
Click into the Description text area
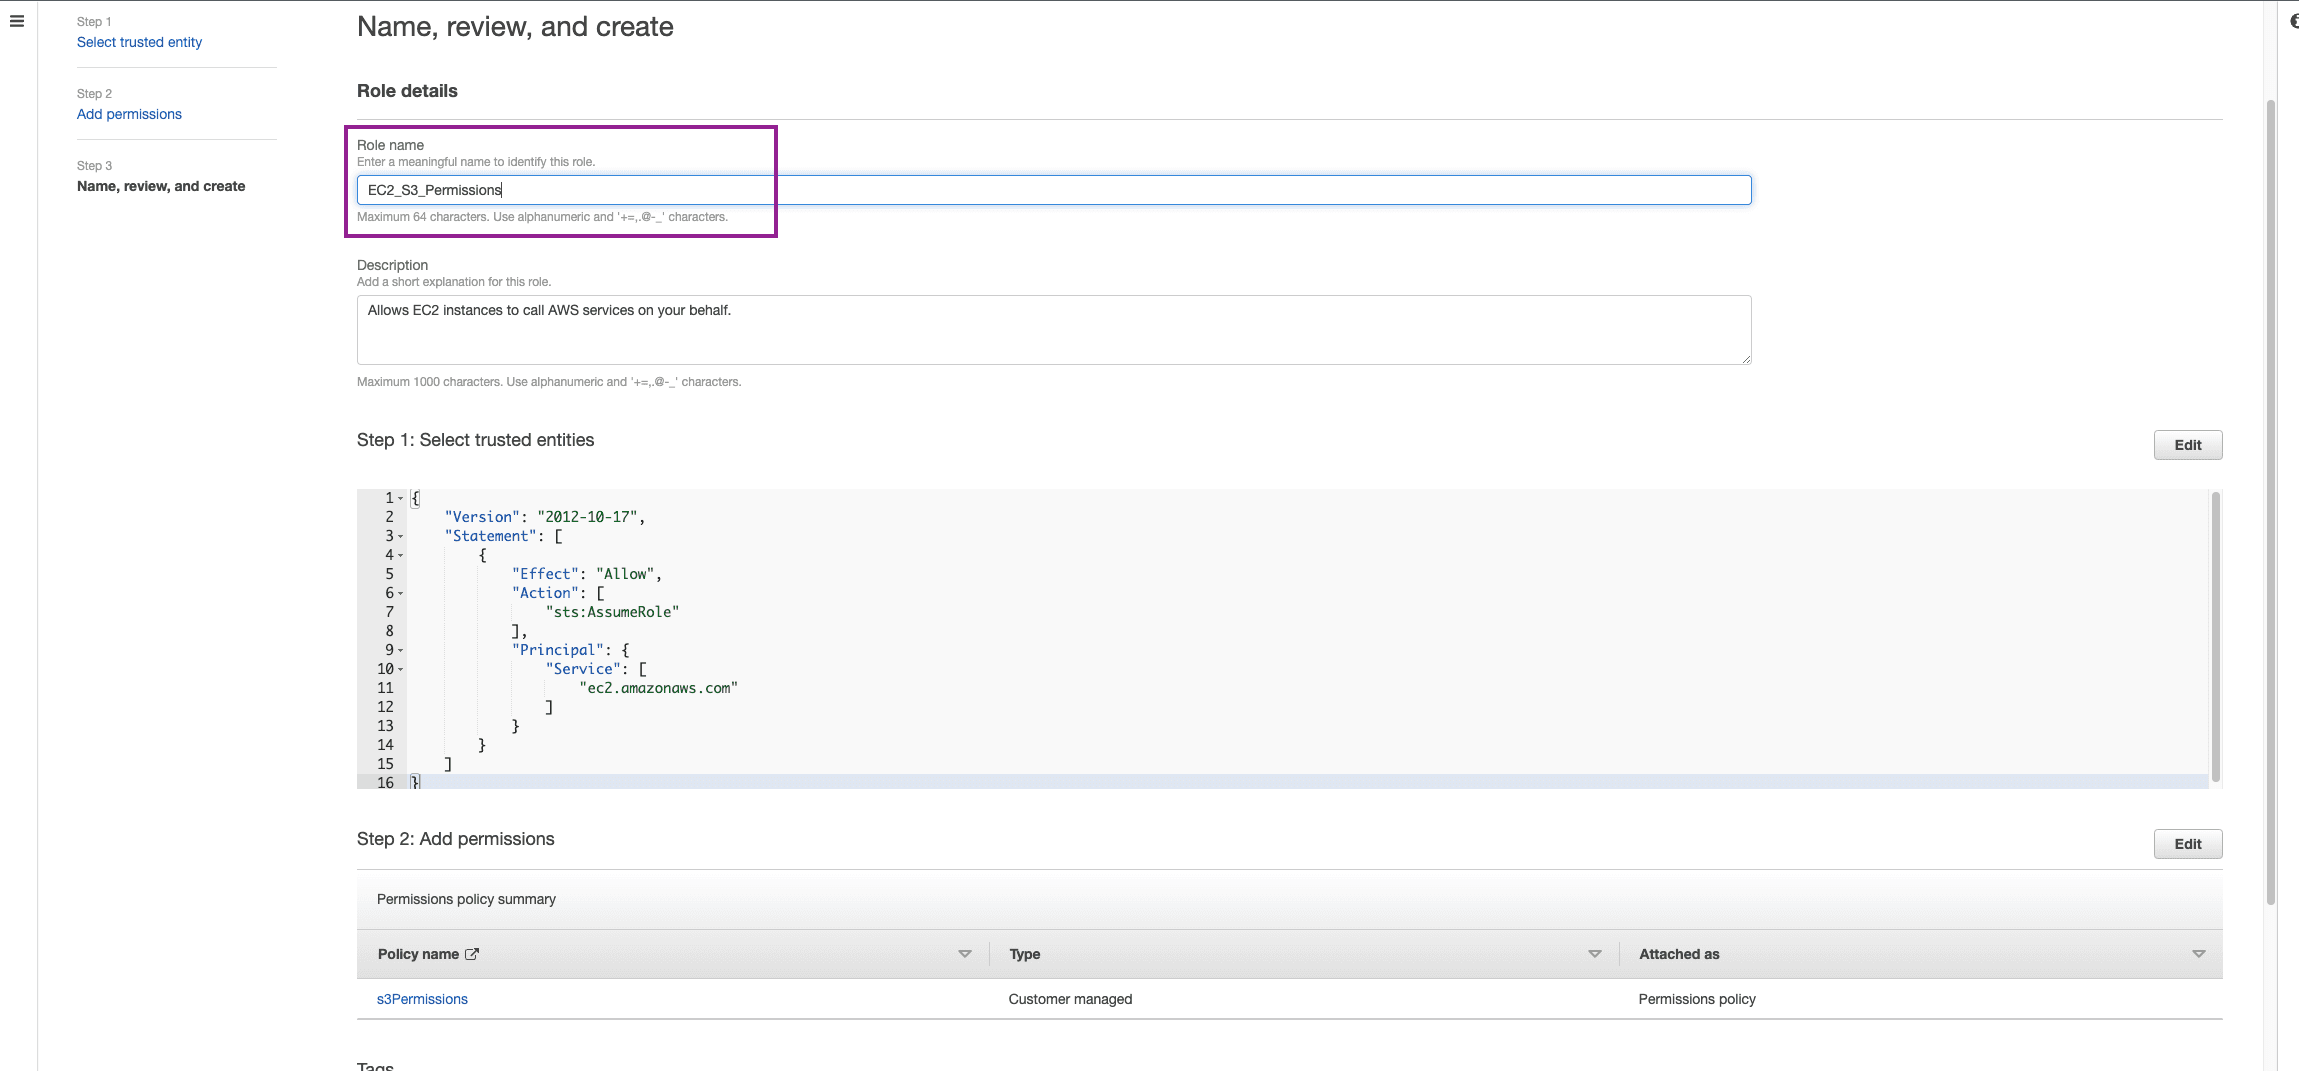coord(1053,329)
